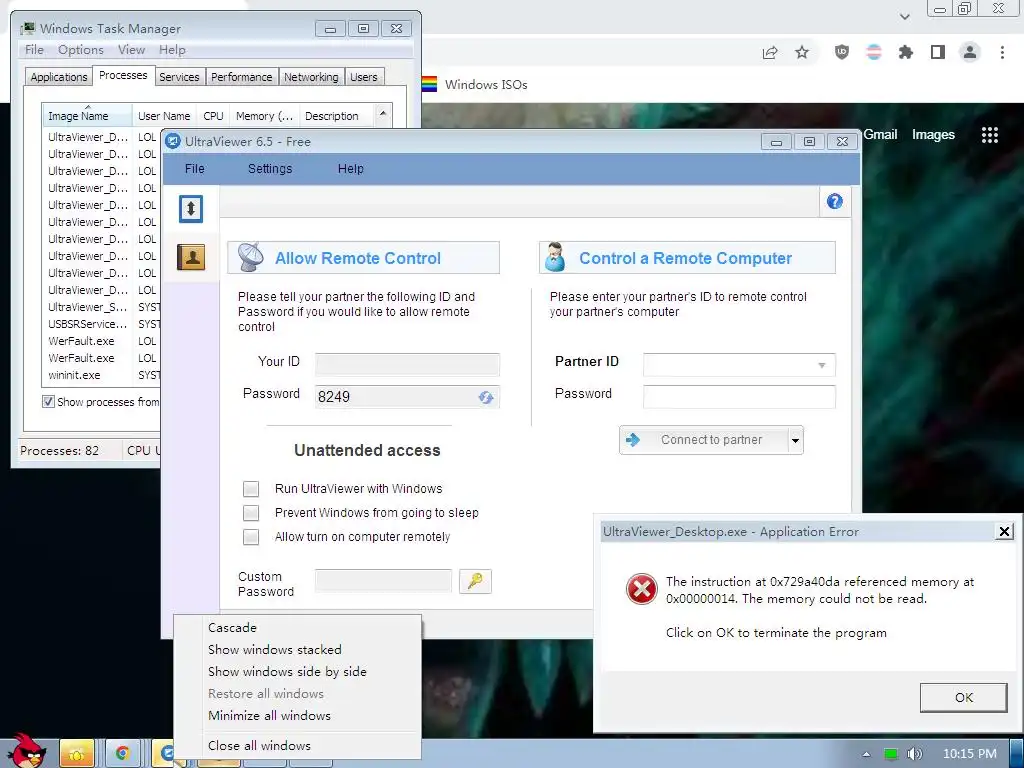Image resolution: width=1024 pixels, height=768 pixels.
Task: Open uBlock shield extension icon
Action: (842, 52)
